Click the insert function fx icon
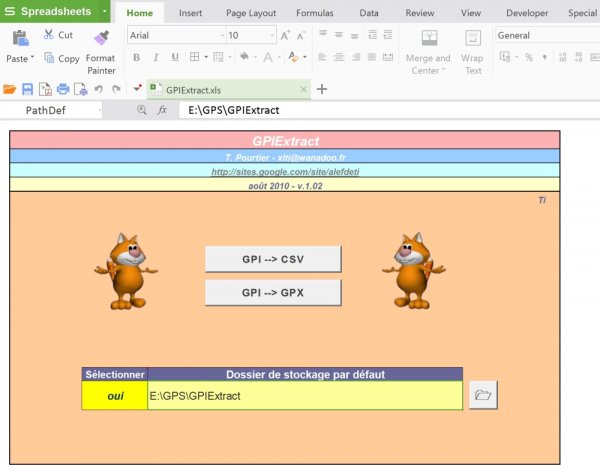 pos(162,110)
